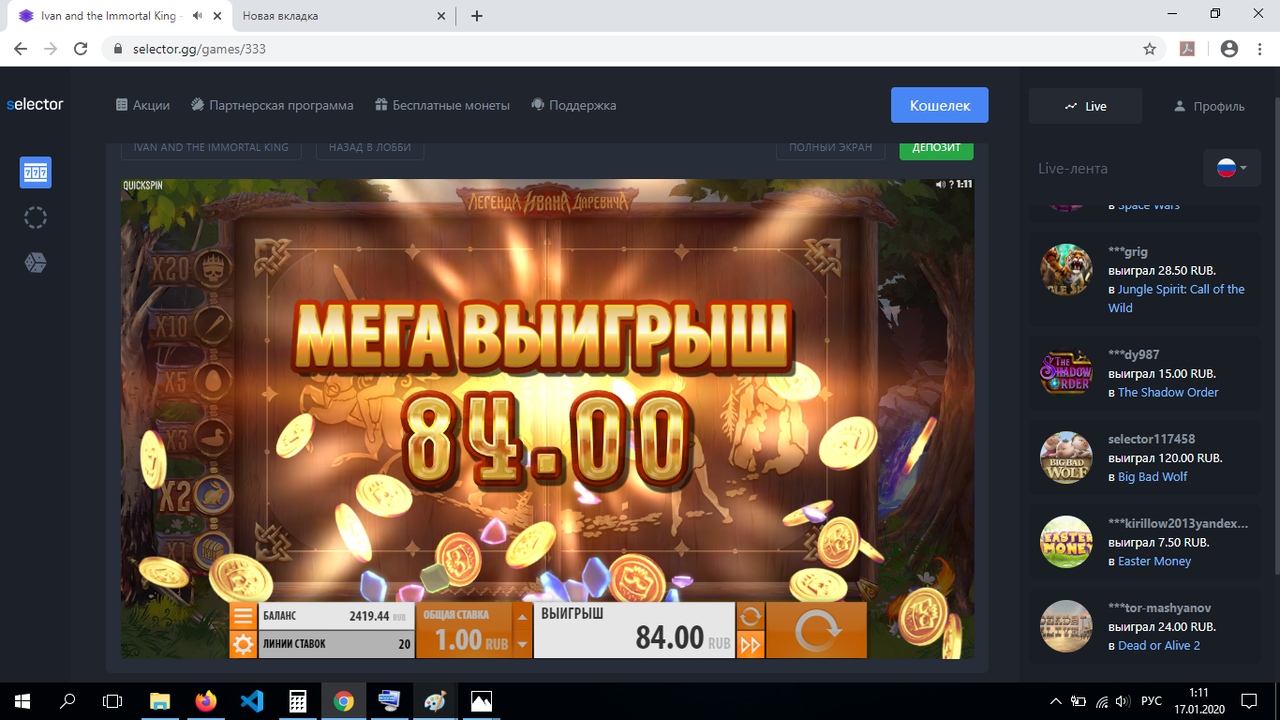Open a new browser tab
The height and width of the screenshot is (720, 1280).
pos(477,16)
